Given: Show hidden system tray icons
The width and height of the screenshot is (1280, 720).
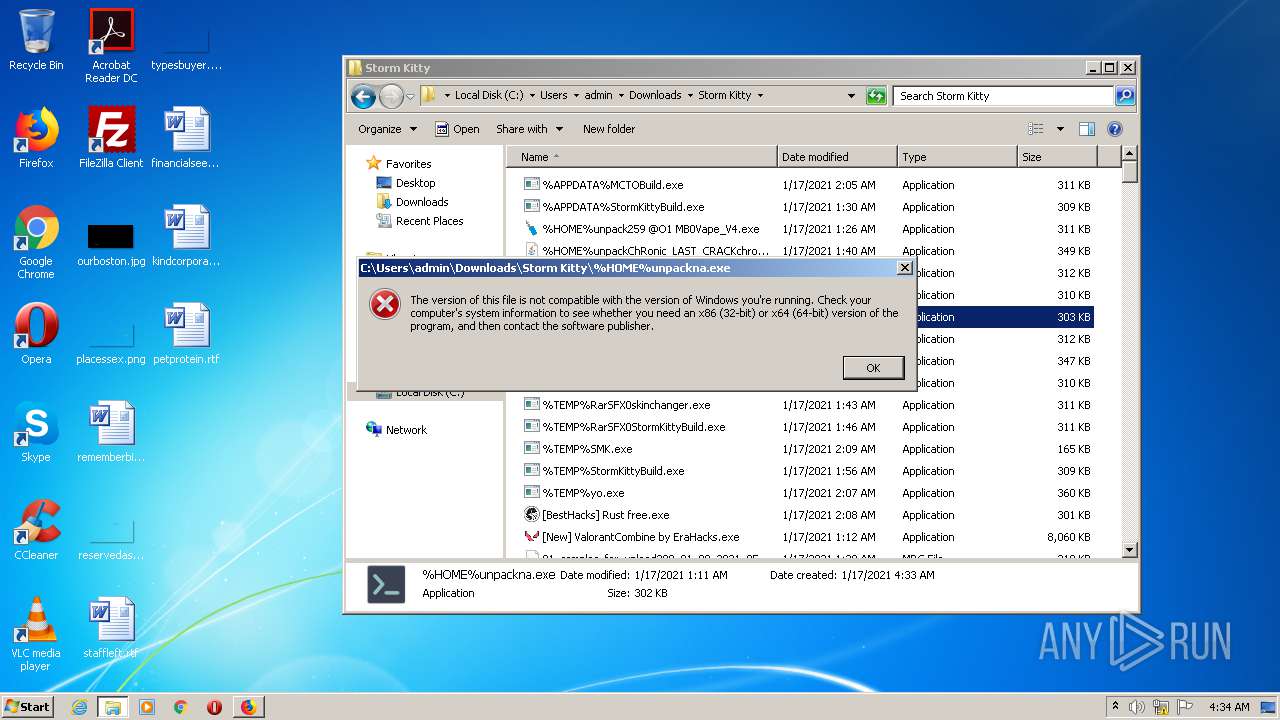Looking at the screenshot, I should 1115,707.
